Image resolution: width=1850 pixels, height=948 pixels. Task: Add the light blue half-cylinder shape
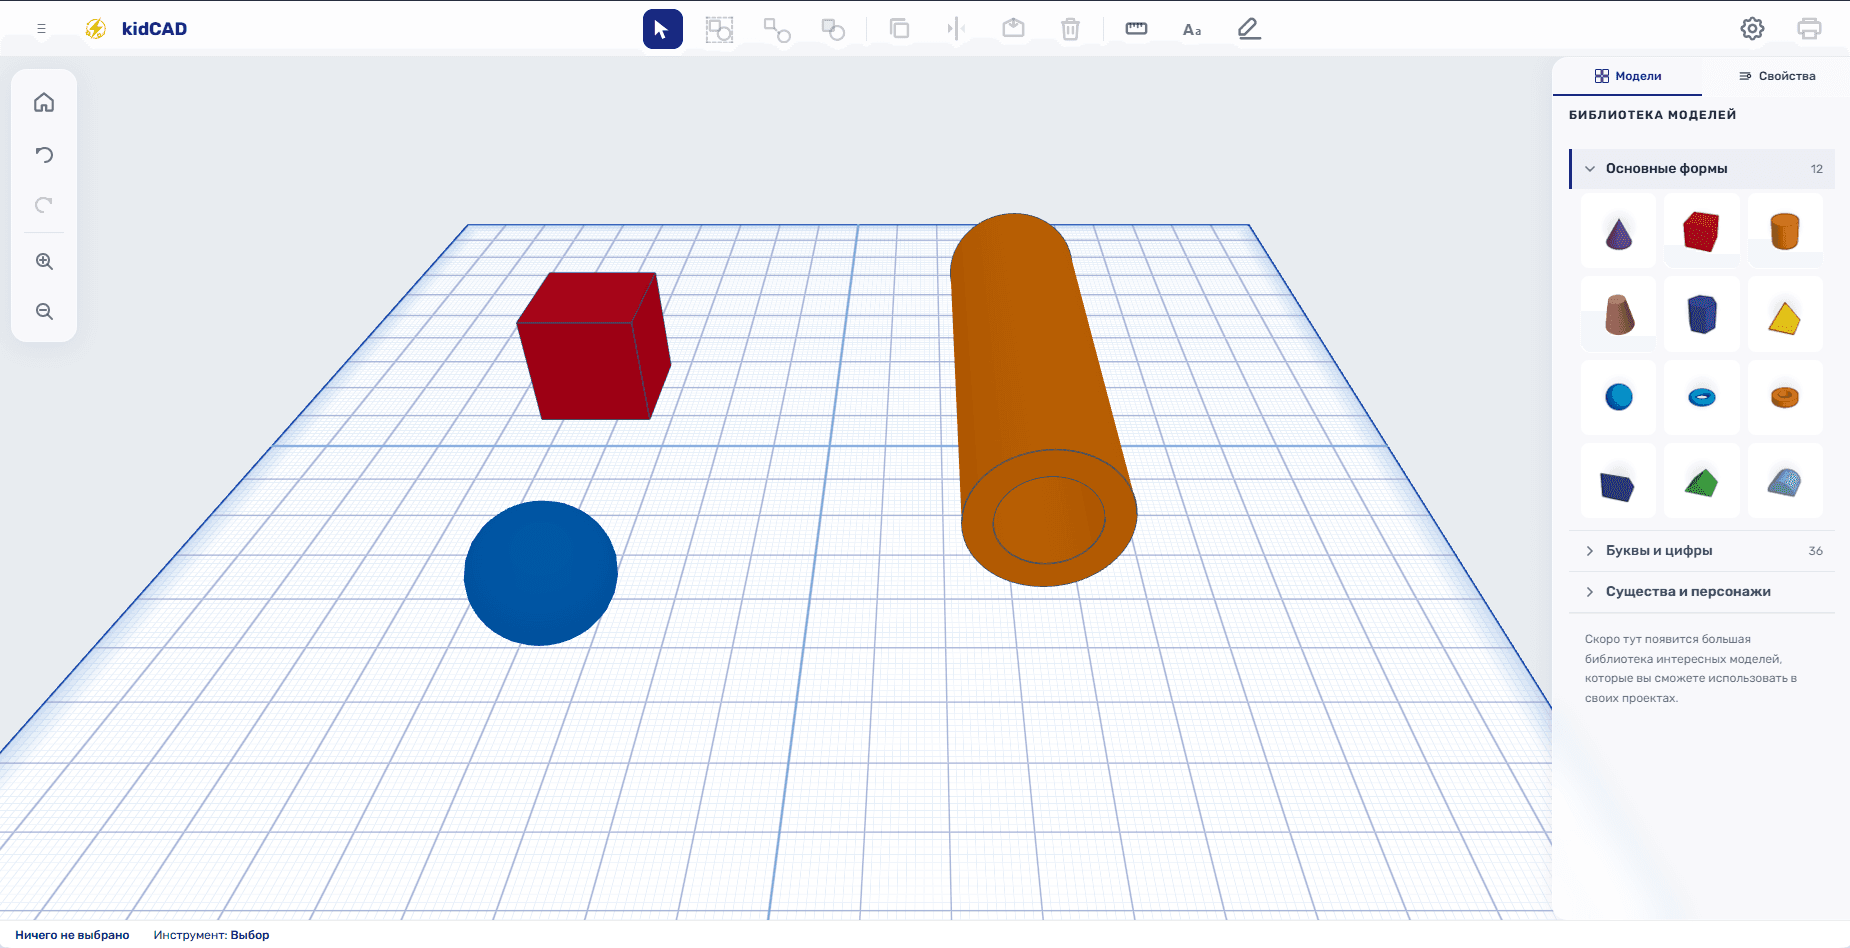pos(1785,481)
